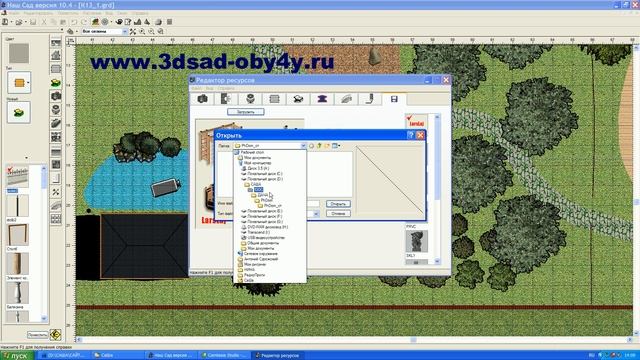Create new folder icon in open dialog
640x360 pixels.
click(x=327, y=146)
